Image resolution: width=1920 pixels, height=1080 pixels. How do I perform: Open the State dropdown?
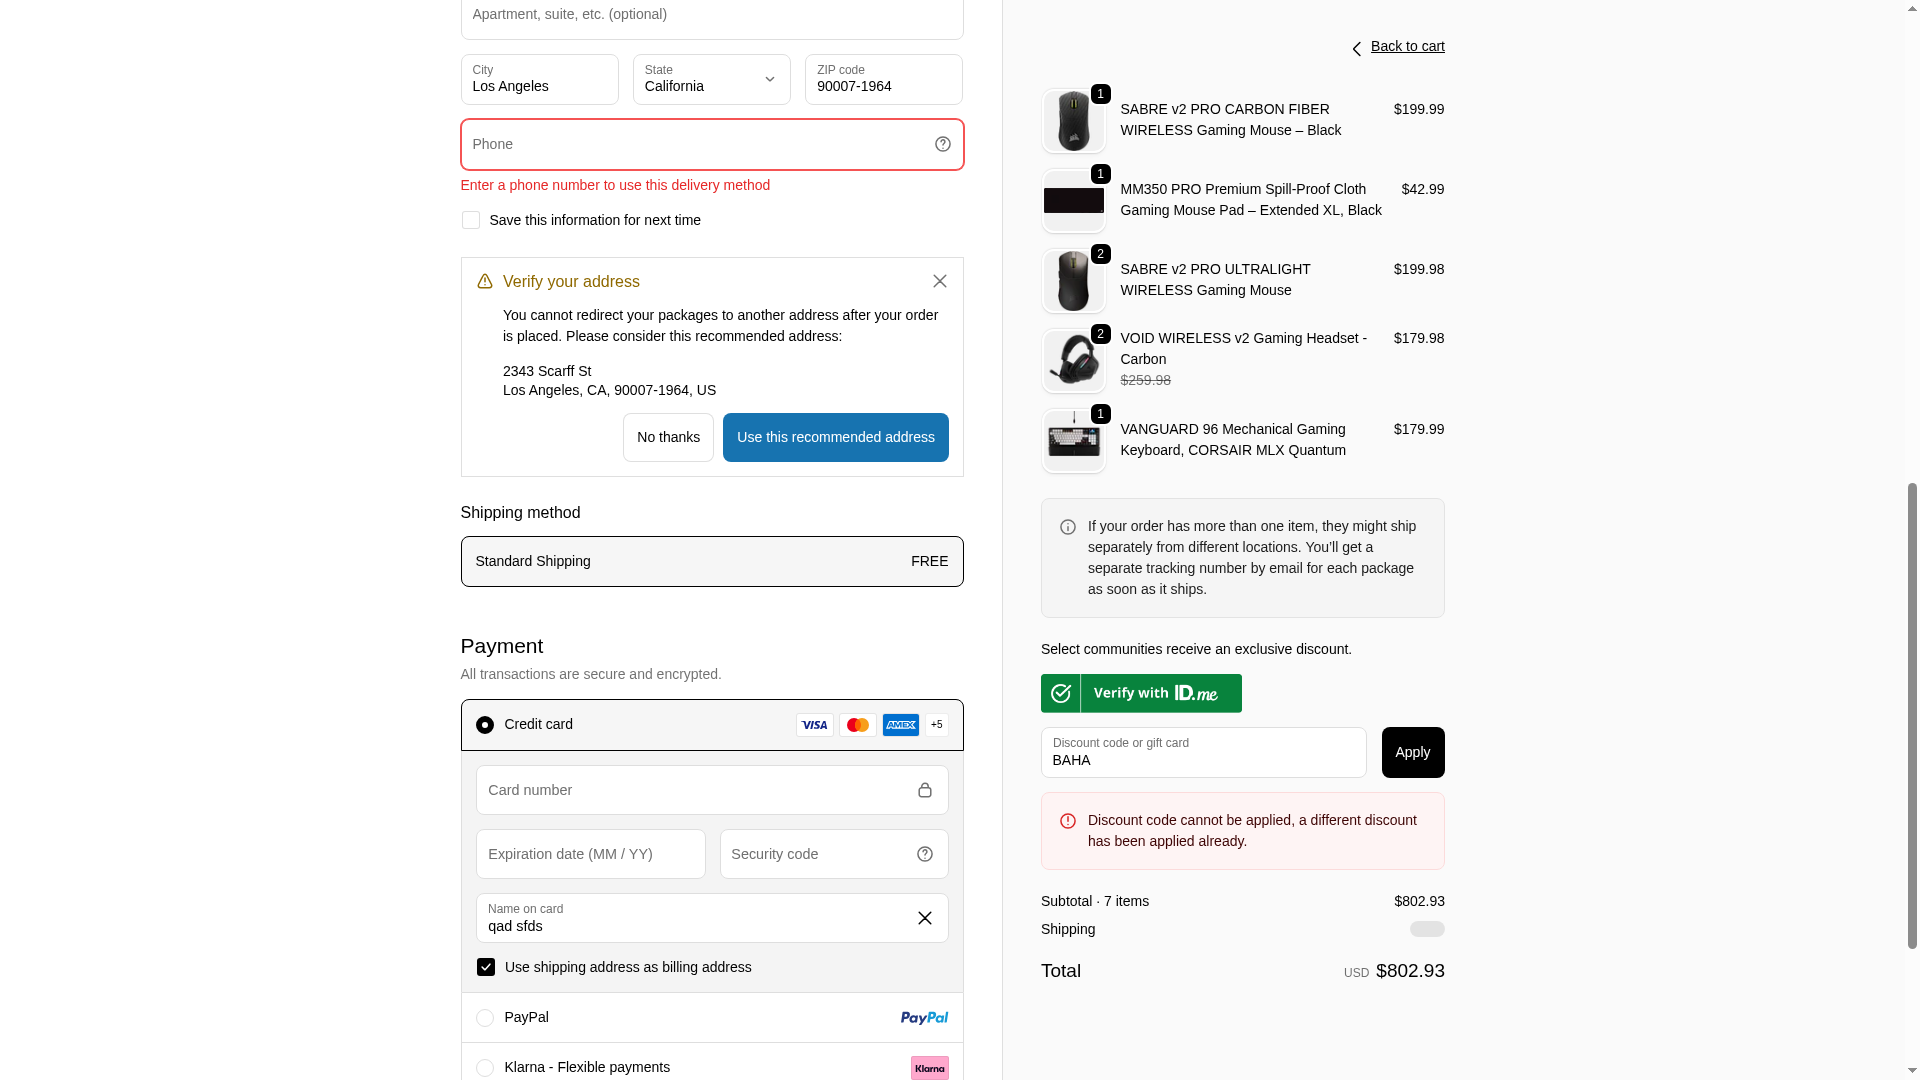tap(711, 80)
